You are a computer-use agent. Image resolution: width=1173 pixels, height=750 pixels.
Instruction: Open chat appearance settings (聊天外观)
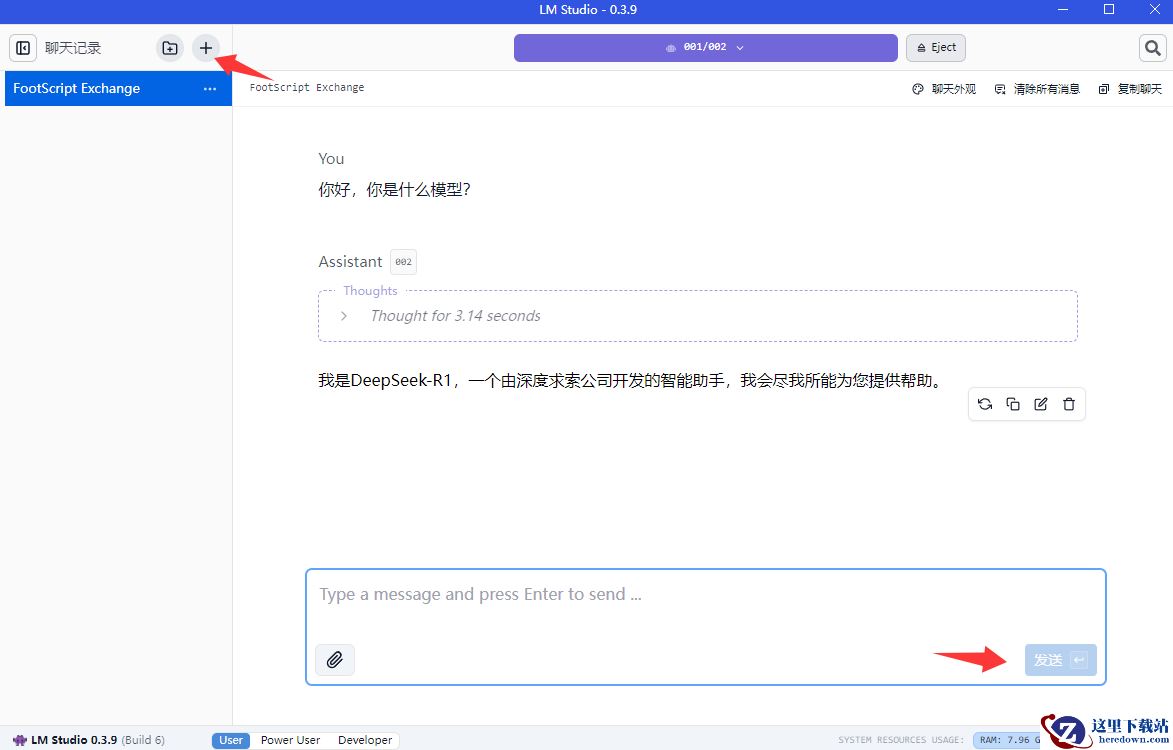pyautogui.click(x=944, y=89)
